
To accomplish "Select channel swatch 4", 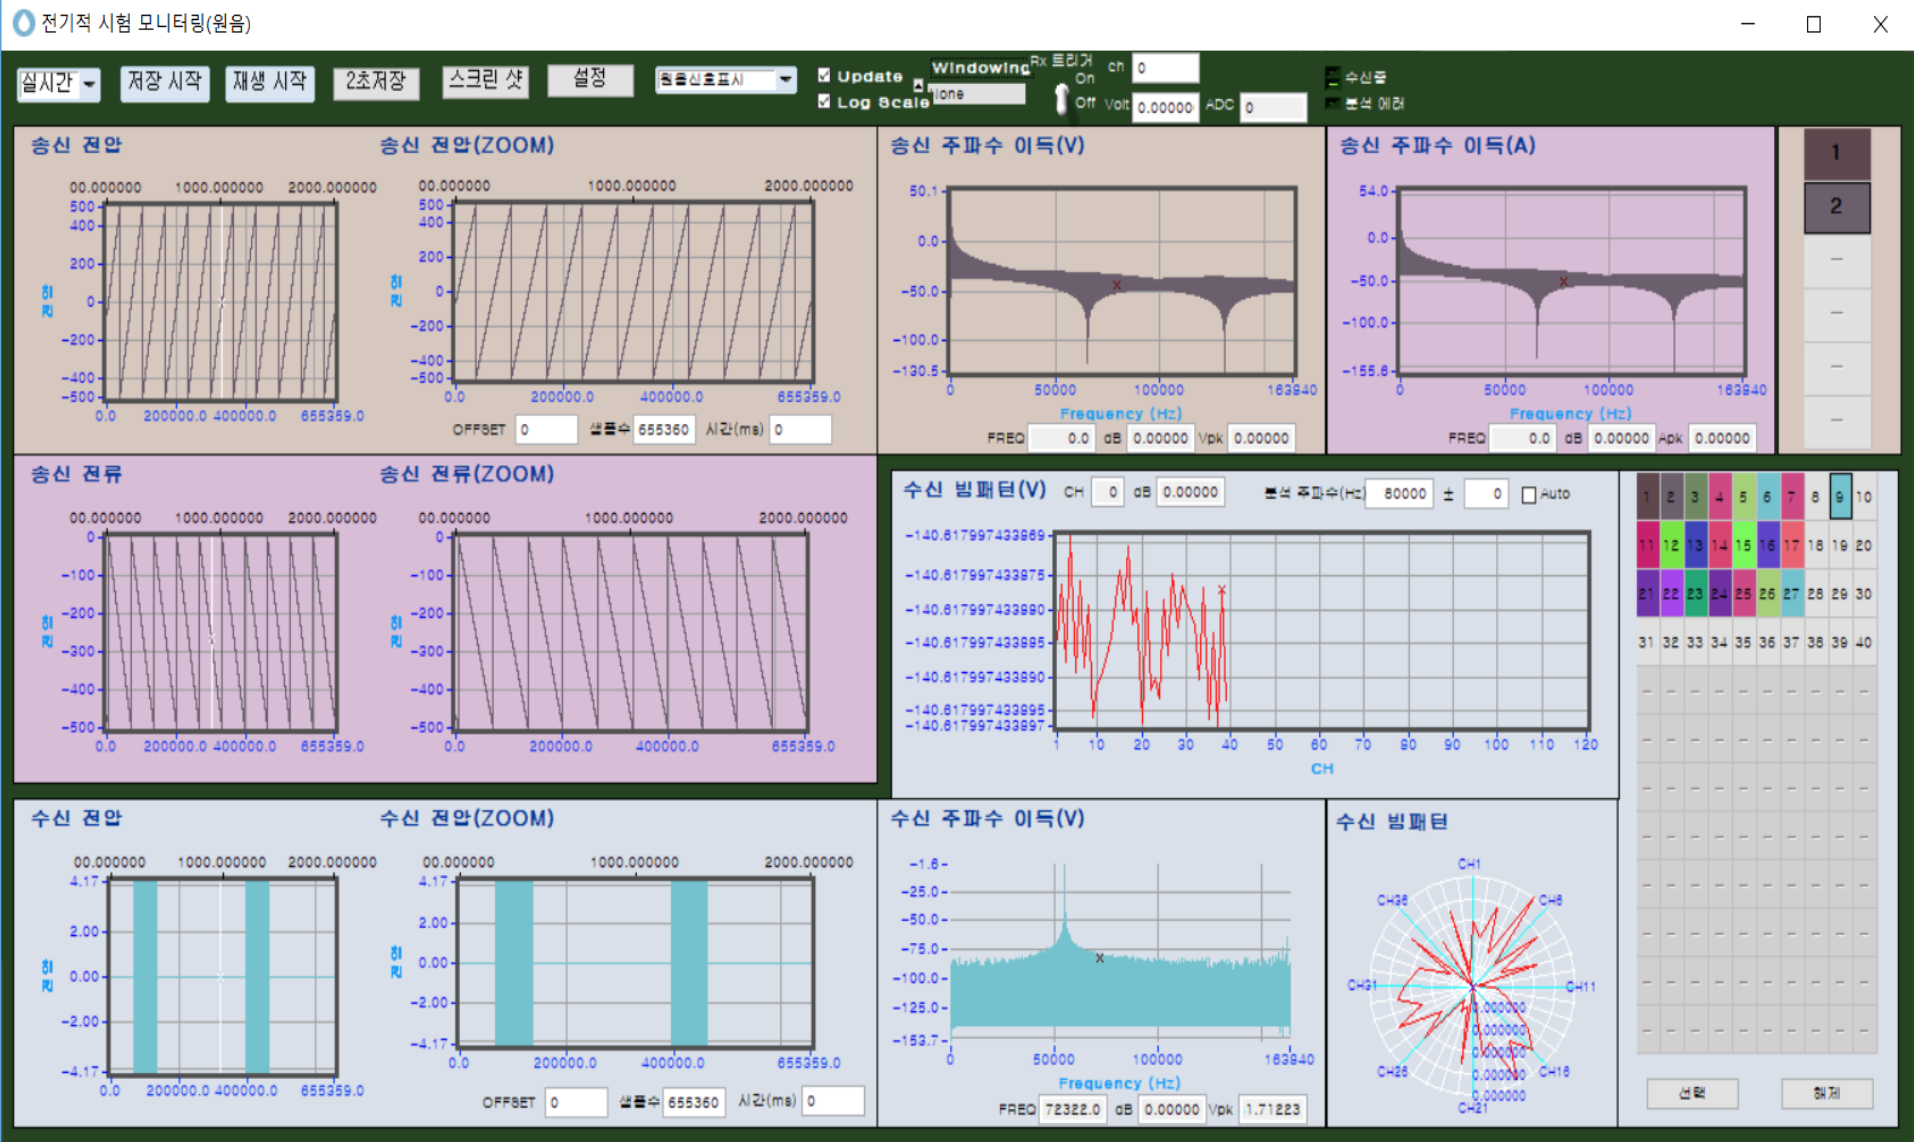I will coord(1720,497).
